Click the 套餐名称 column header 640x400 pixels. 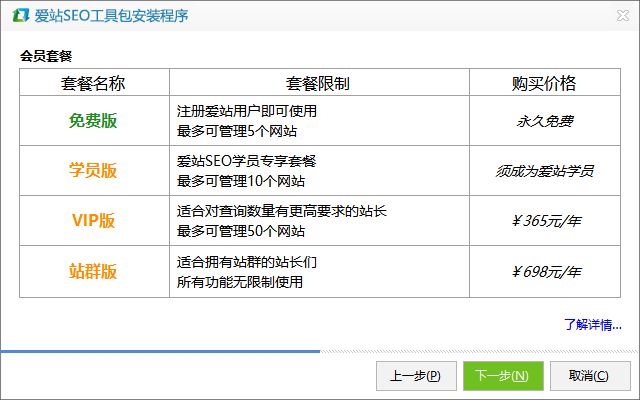click(x=93, y=83)
